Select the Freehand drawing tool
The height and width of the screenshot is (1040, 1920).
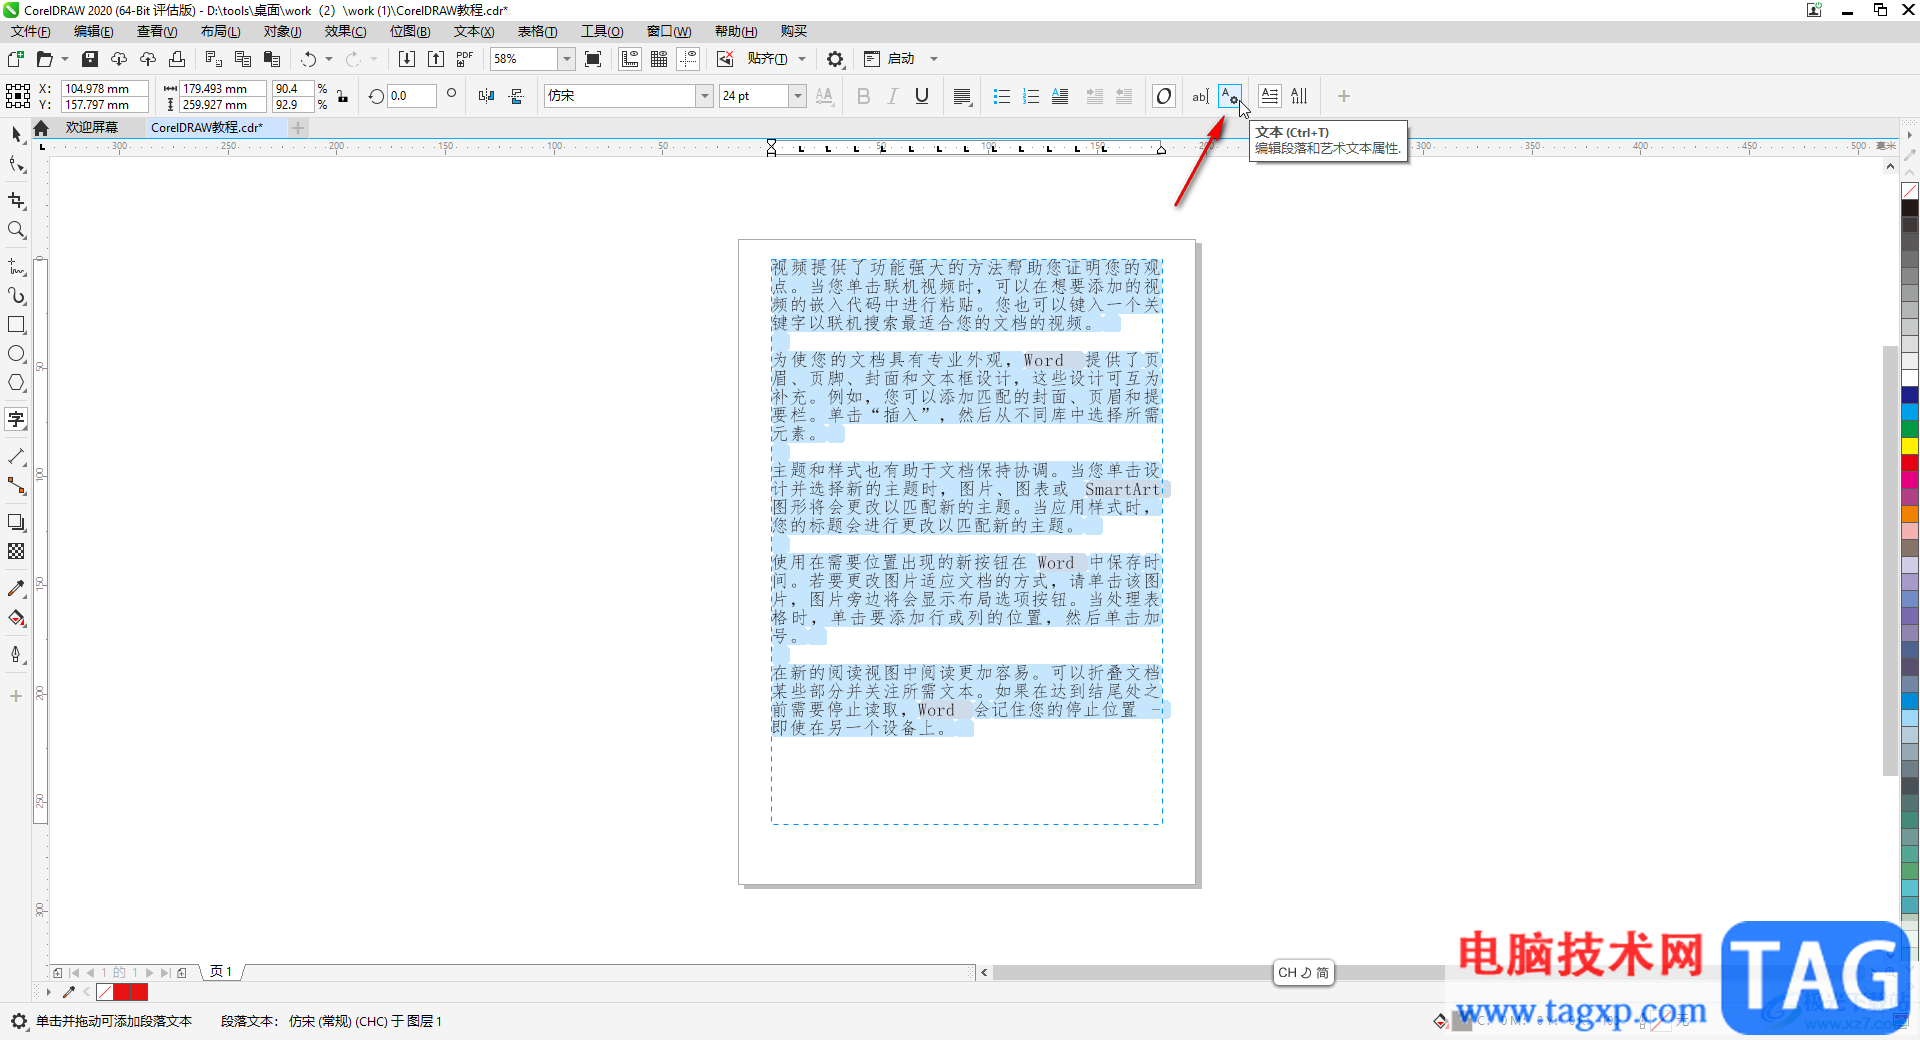point(16,267)
